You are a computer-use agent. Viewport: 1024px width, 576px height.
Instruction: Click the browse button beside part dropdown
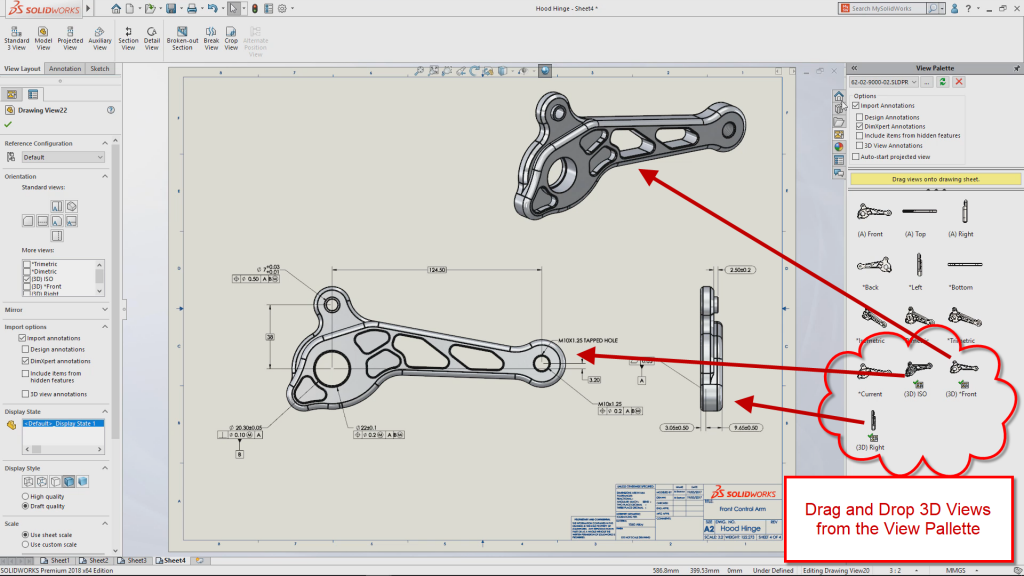(x=927, y=82)
